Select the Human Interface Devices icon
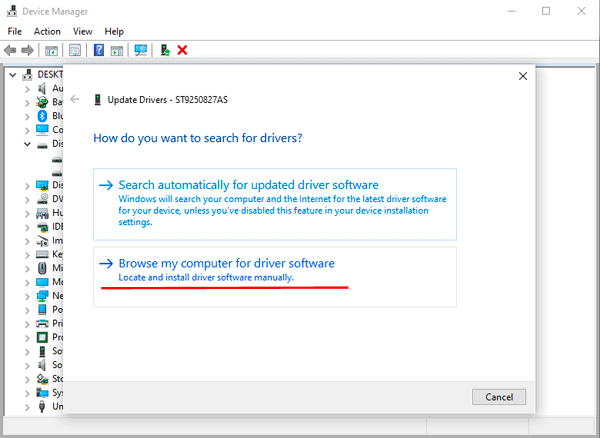Viewport: 600px width, 438px height. [x=42, y=213]
